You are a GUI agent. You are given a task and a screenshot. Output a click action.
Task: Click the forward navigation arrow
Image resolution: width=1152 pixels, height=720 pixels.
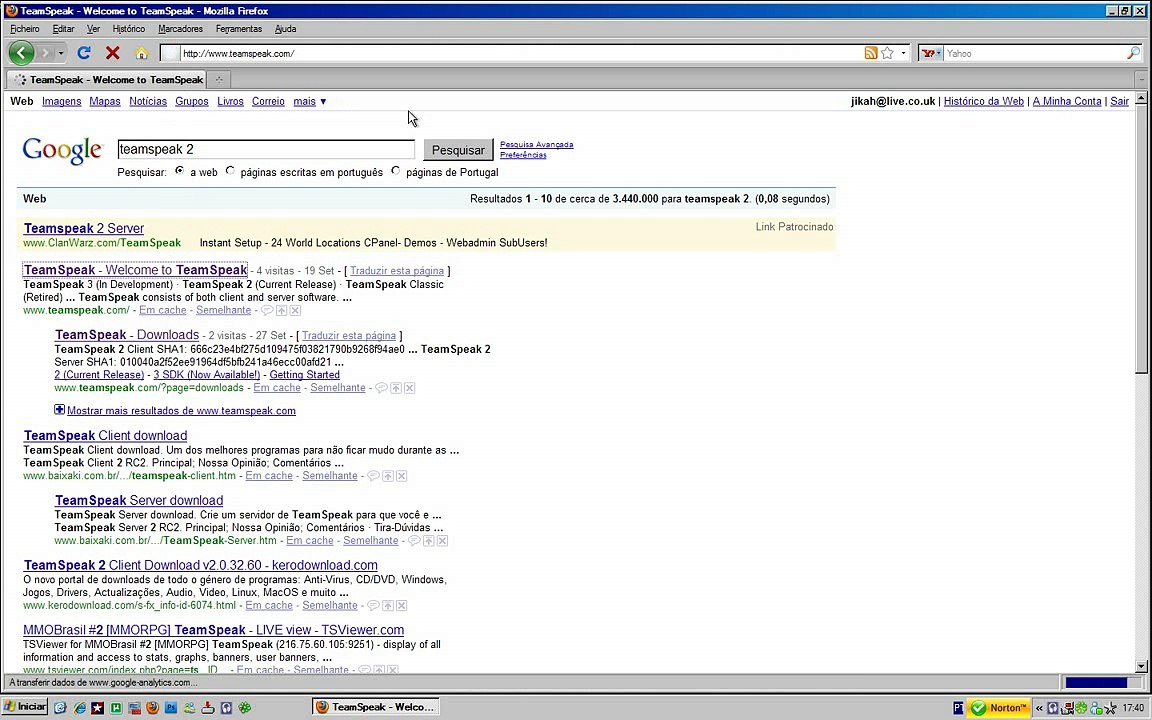tap(45, 53)
